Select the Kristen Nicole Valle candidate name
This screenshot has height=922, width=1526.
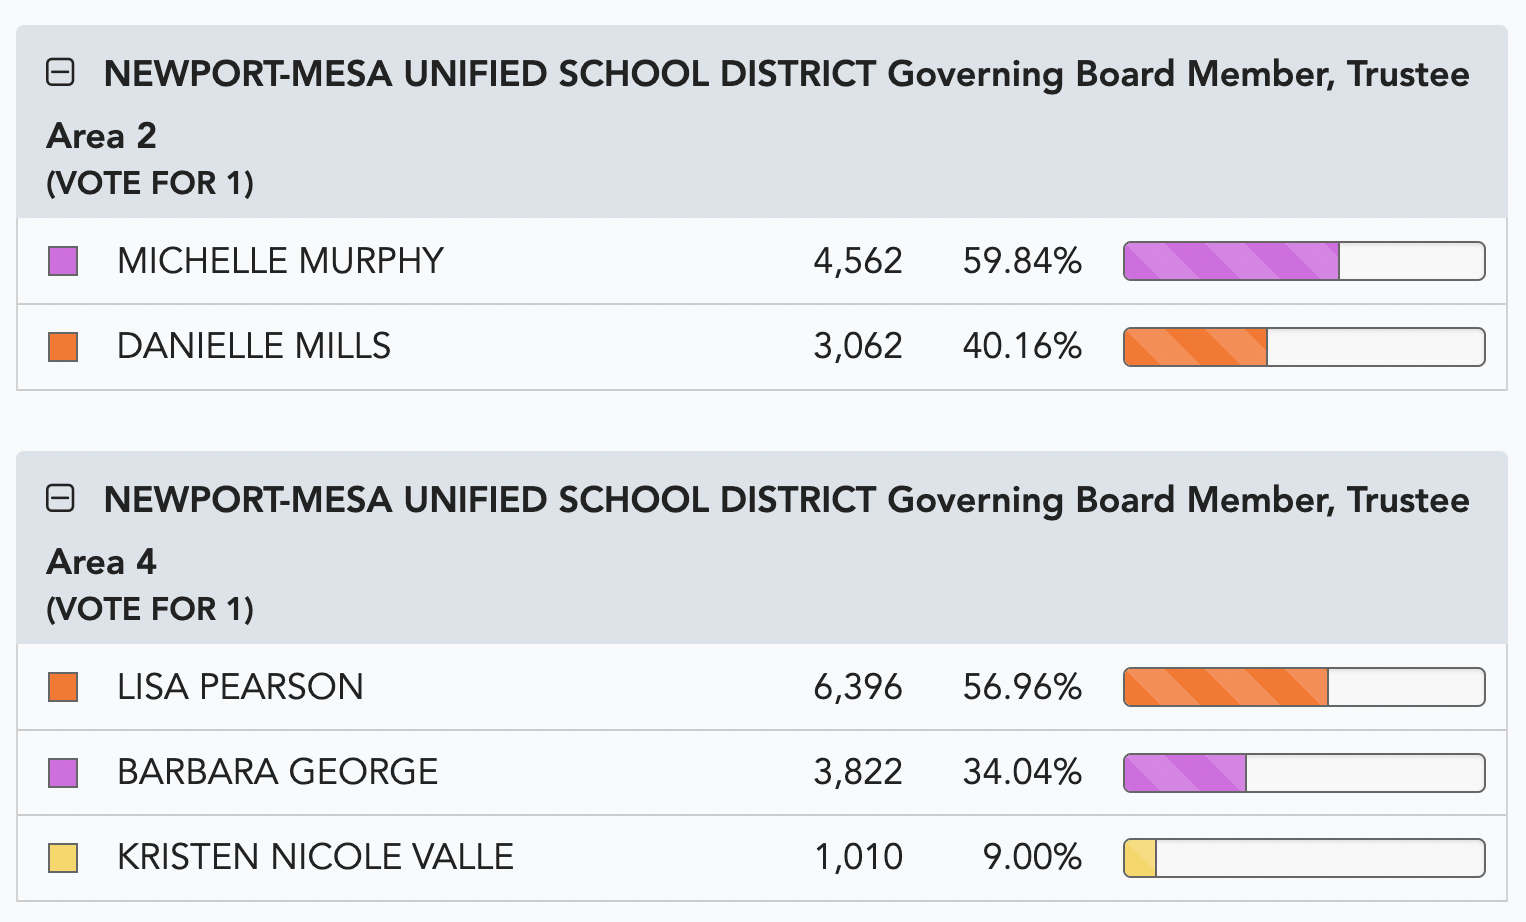coord(315,857)
